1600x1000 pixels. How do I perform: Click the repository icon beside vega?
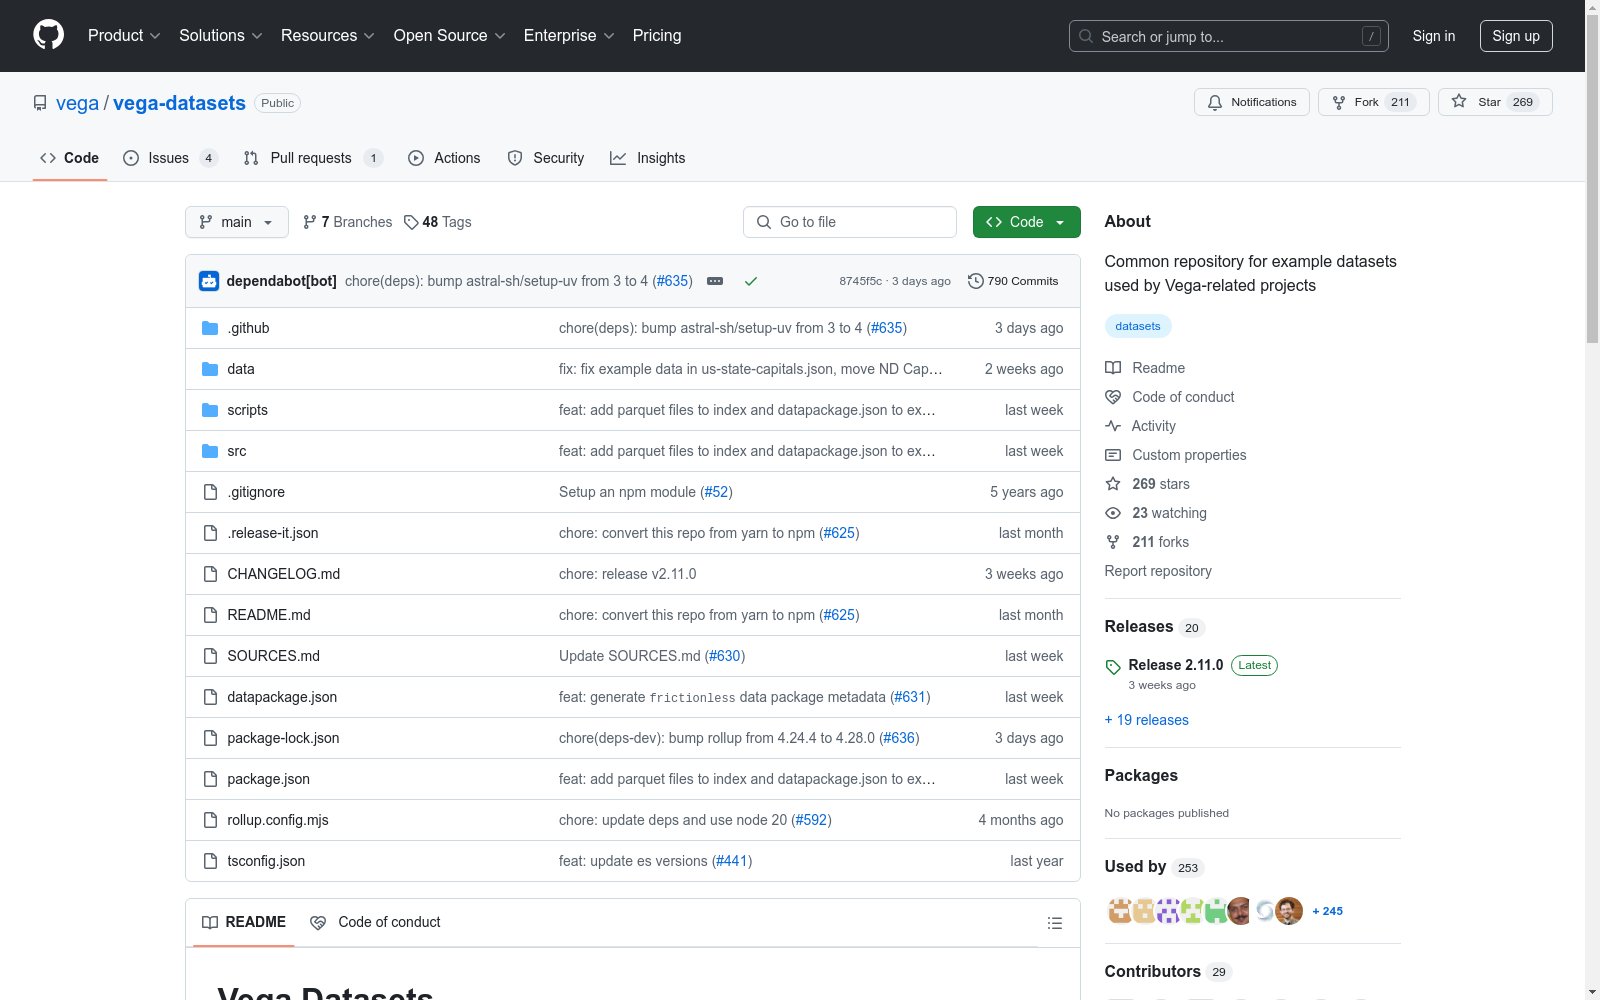(40, 103)
